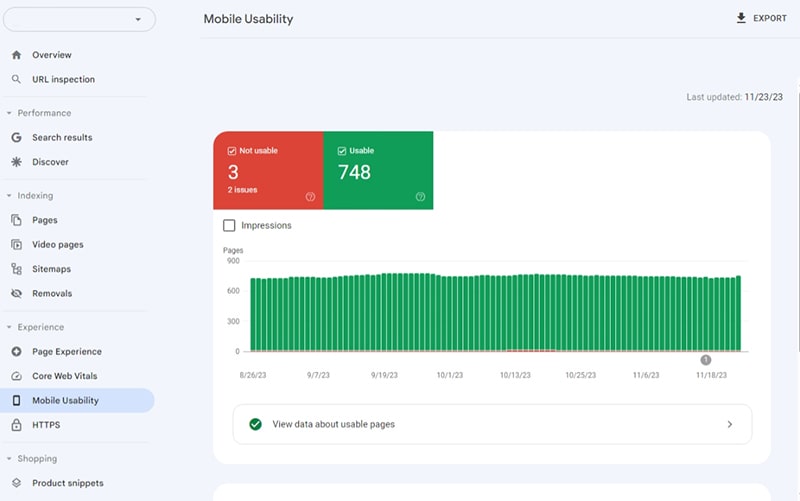The image size is (800, 501).
Task: Open the Search results report
Action: [62, 137]
